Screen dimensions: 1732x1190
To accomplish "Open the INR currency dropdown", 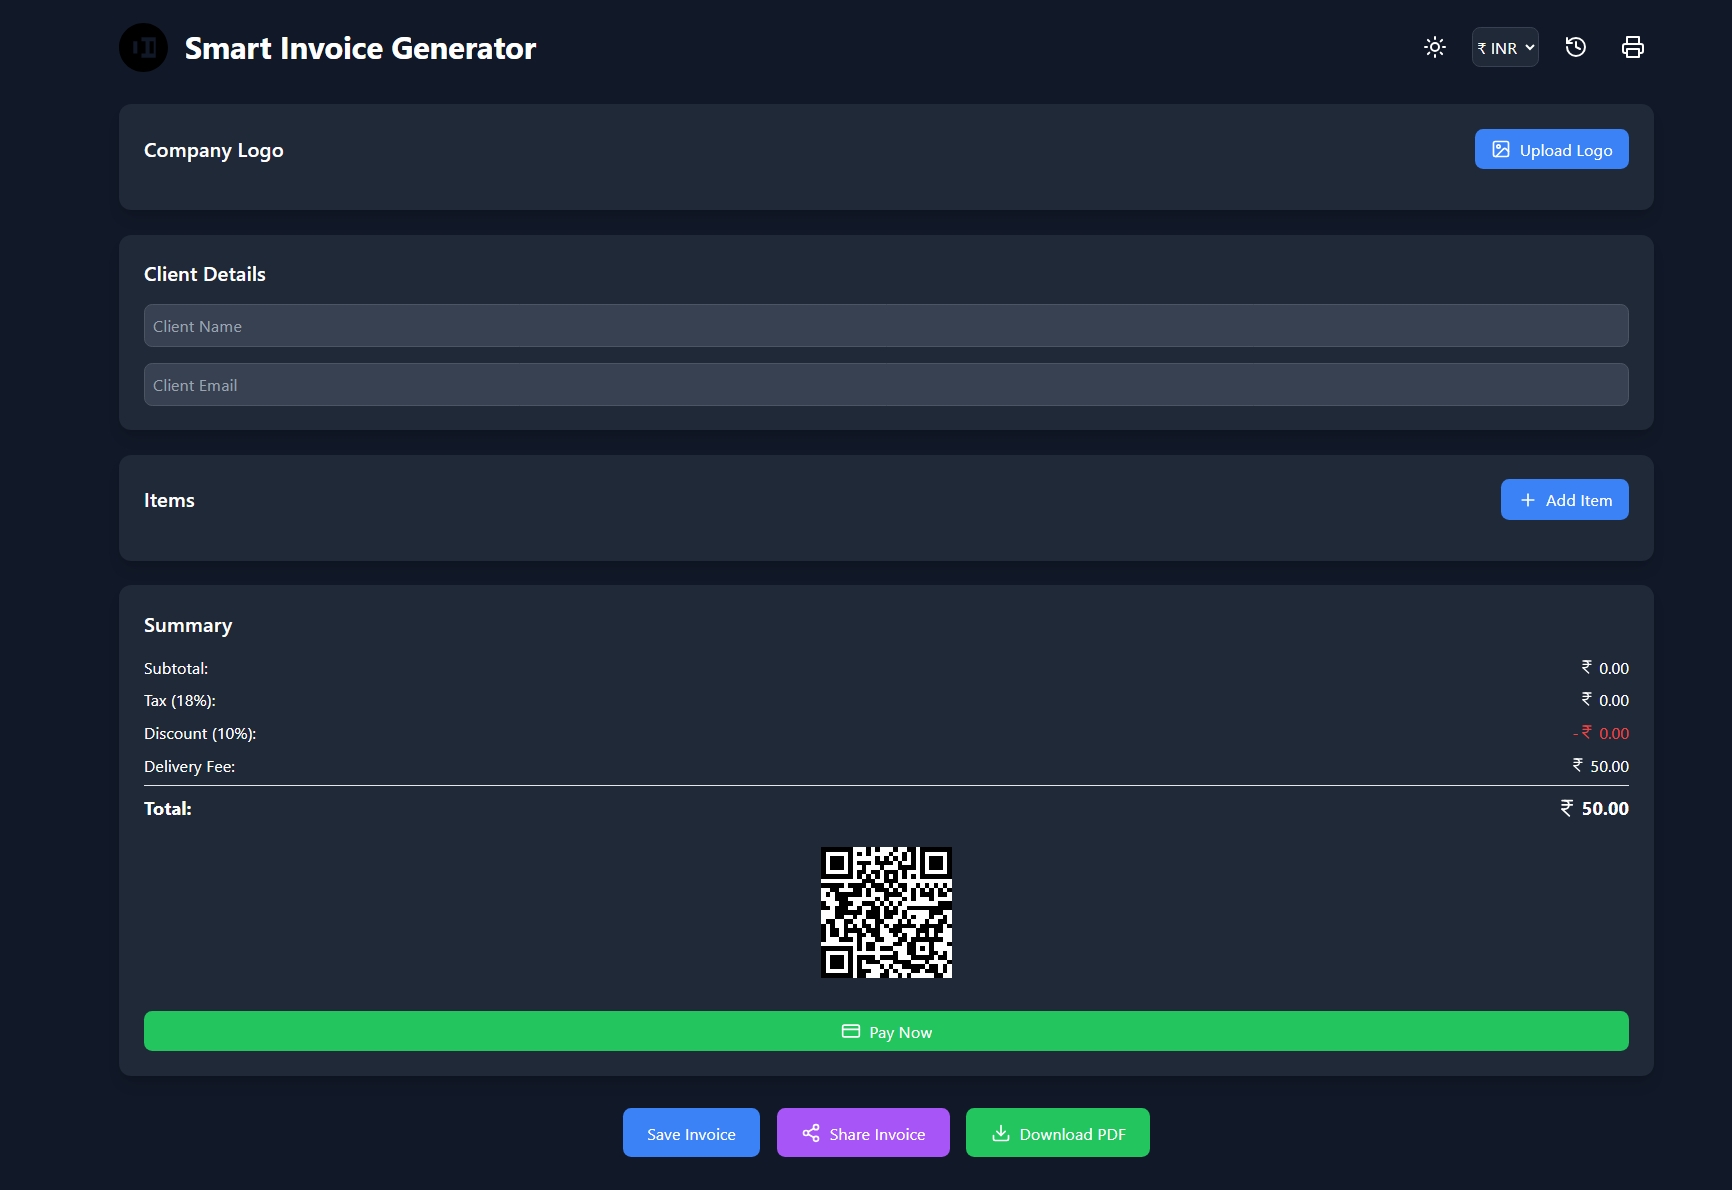I will [1505, 47].
